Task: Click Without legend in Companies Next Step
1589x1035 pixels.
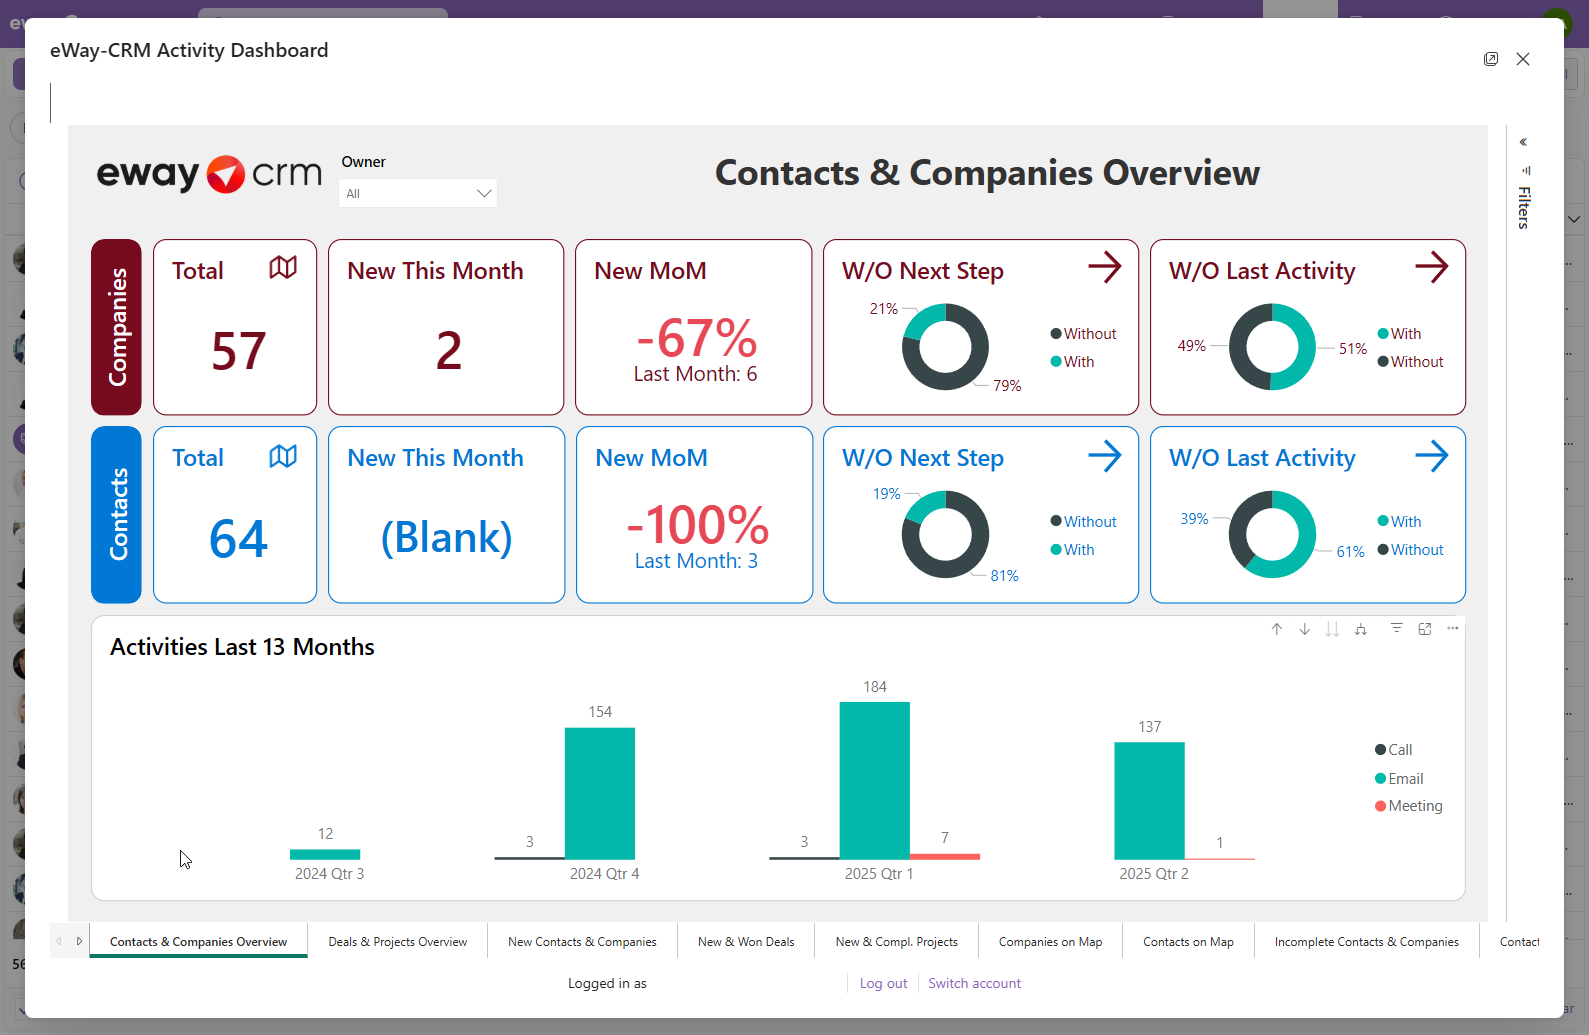Action: coord(1083,334)
